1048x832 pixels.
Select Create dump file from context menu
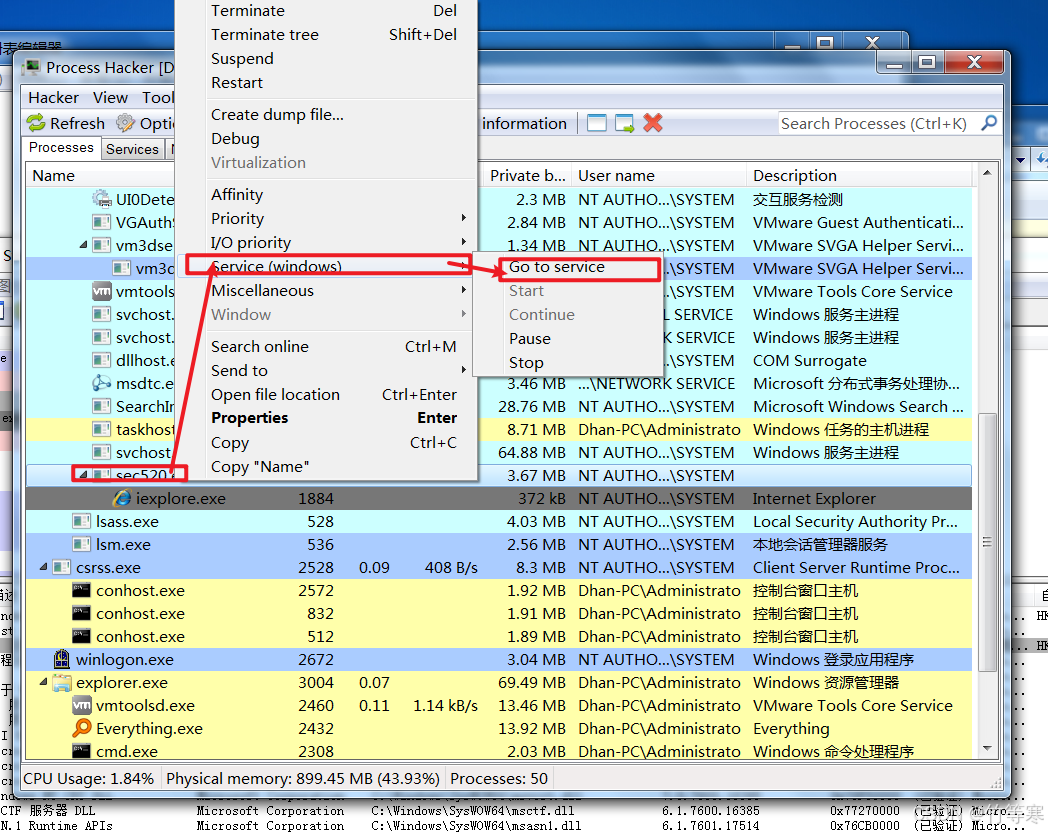click(x=277, y=114)
